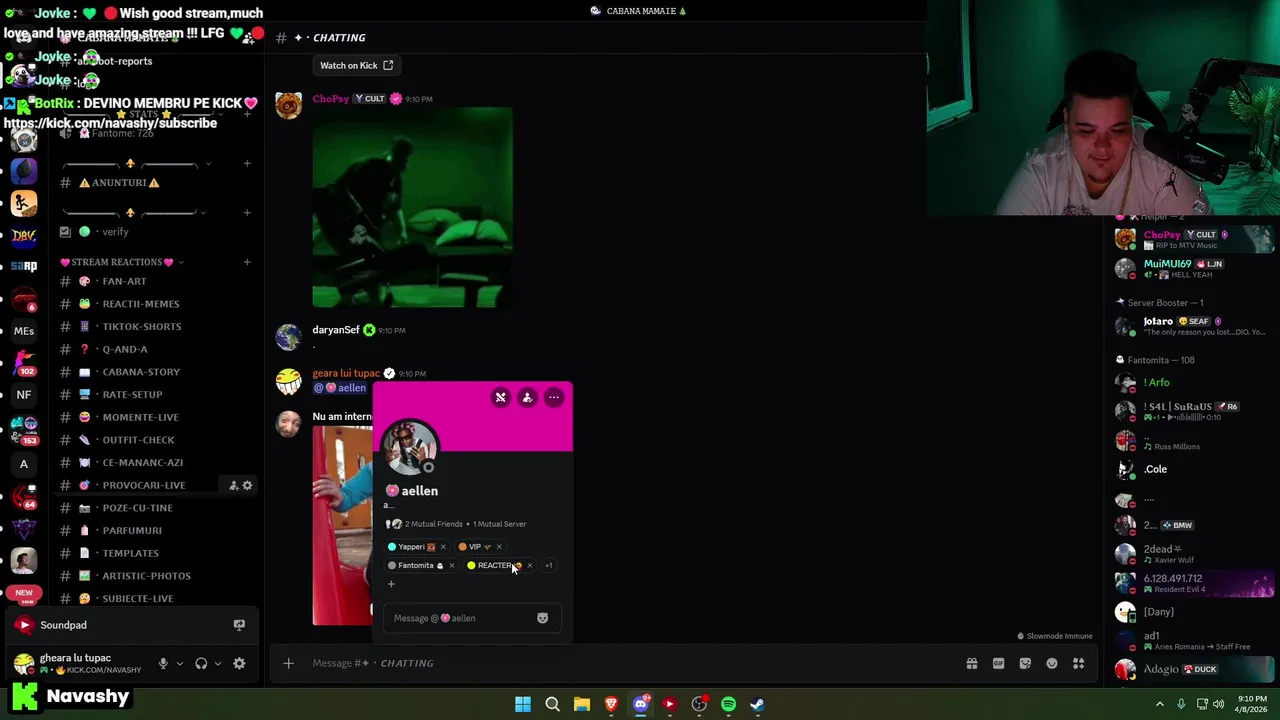
Task: Click ChoPsy's username in the chat
Action: click(x=330, y=99)
